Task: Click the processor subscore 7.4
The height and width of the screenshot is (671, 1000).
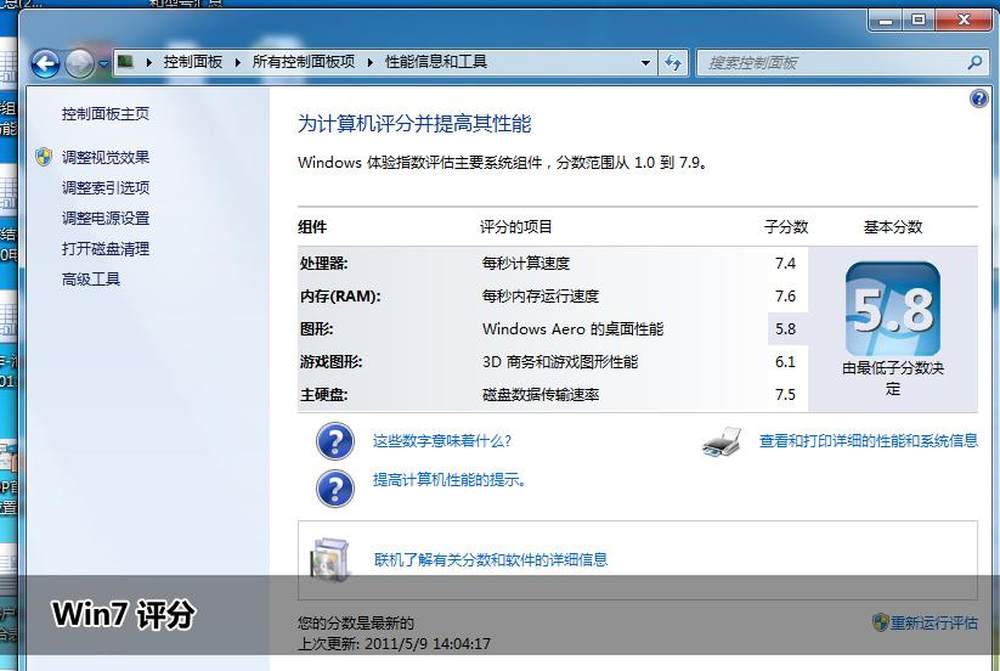Action: point(785,263)
